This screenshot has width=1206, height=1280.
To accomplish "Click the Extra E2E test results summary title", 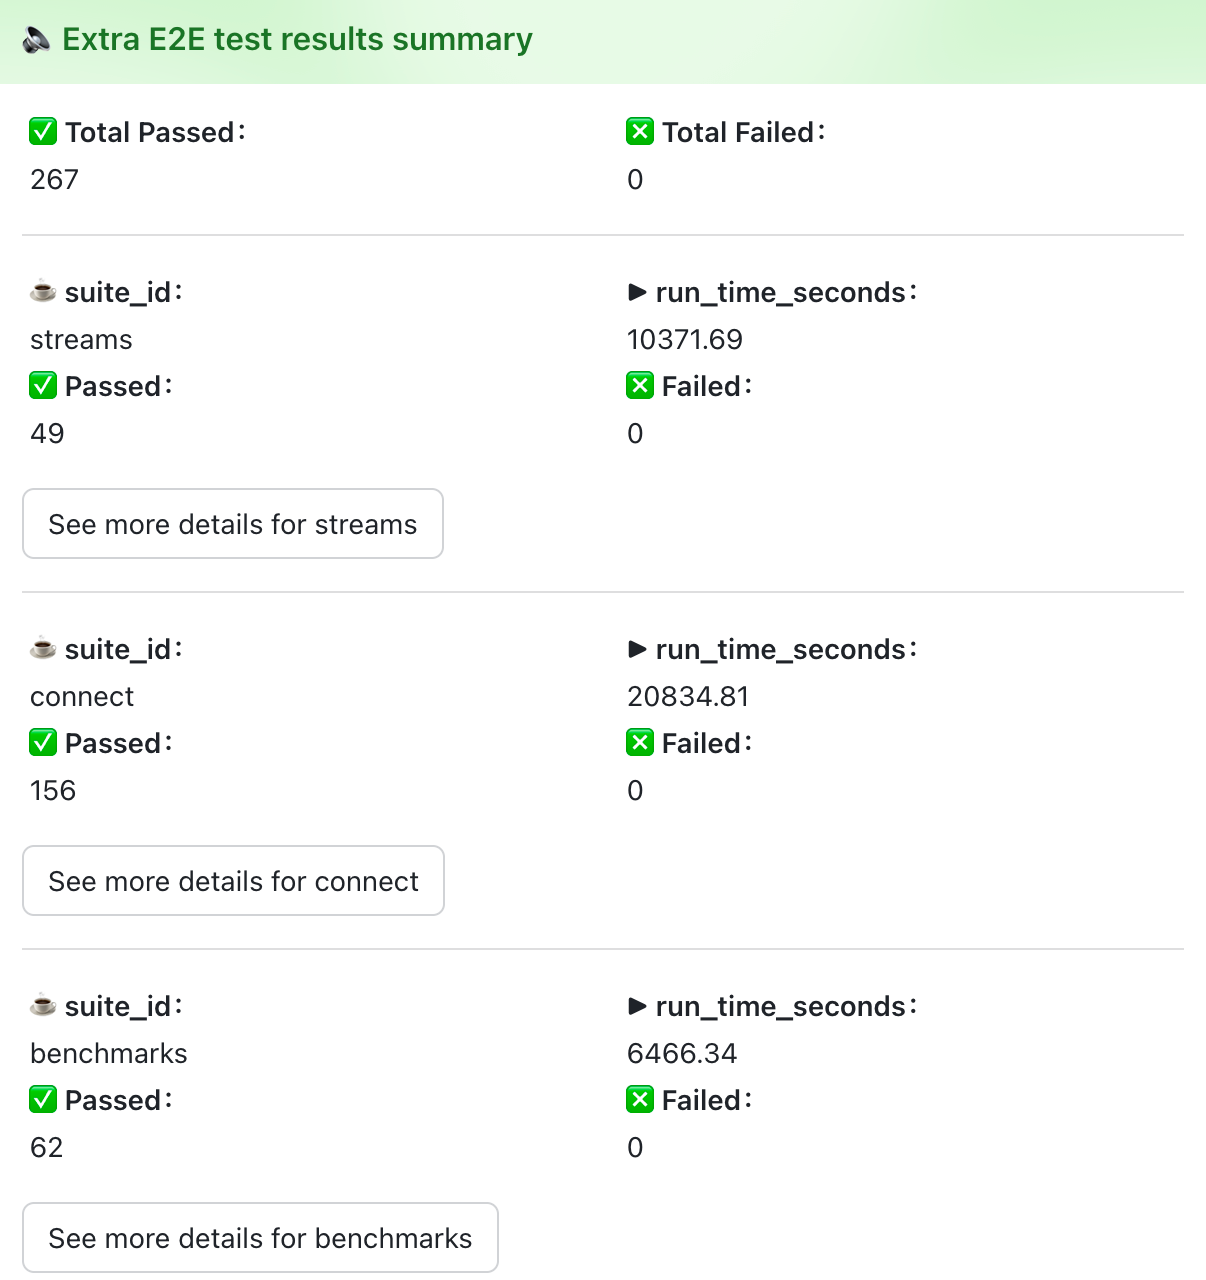I will click(x=297, y=40).
